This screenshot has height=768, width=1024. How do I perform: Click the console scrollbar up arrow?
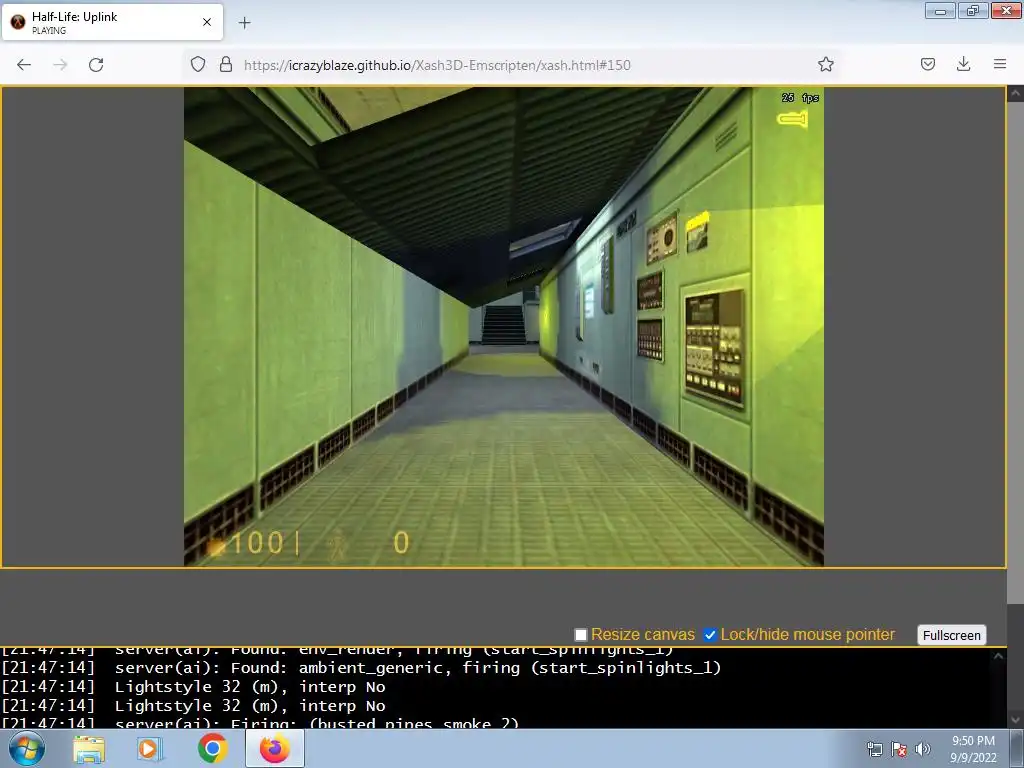click(x=999, y=656)
